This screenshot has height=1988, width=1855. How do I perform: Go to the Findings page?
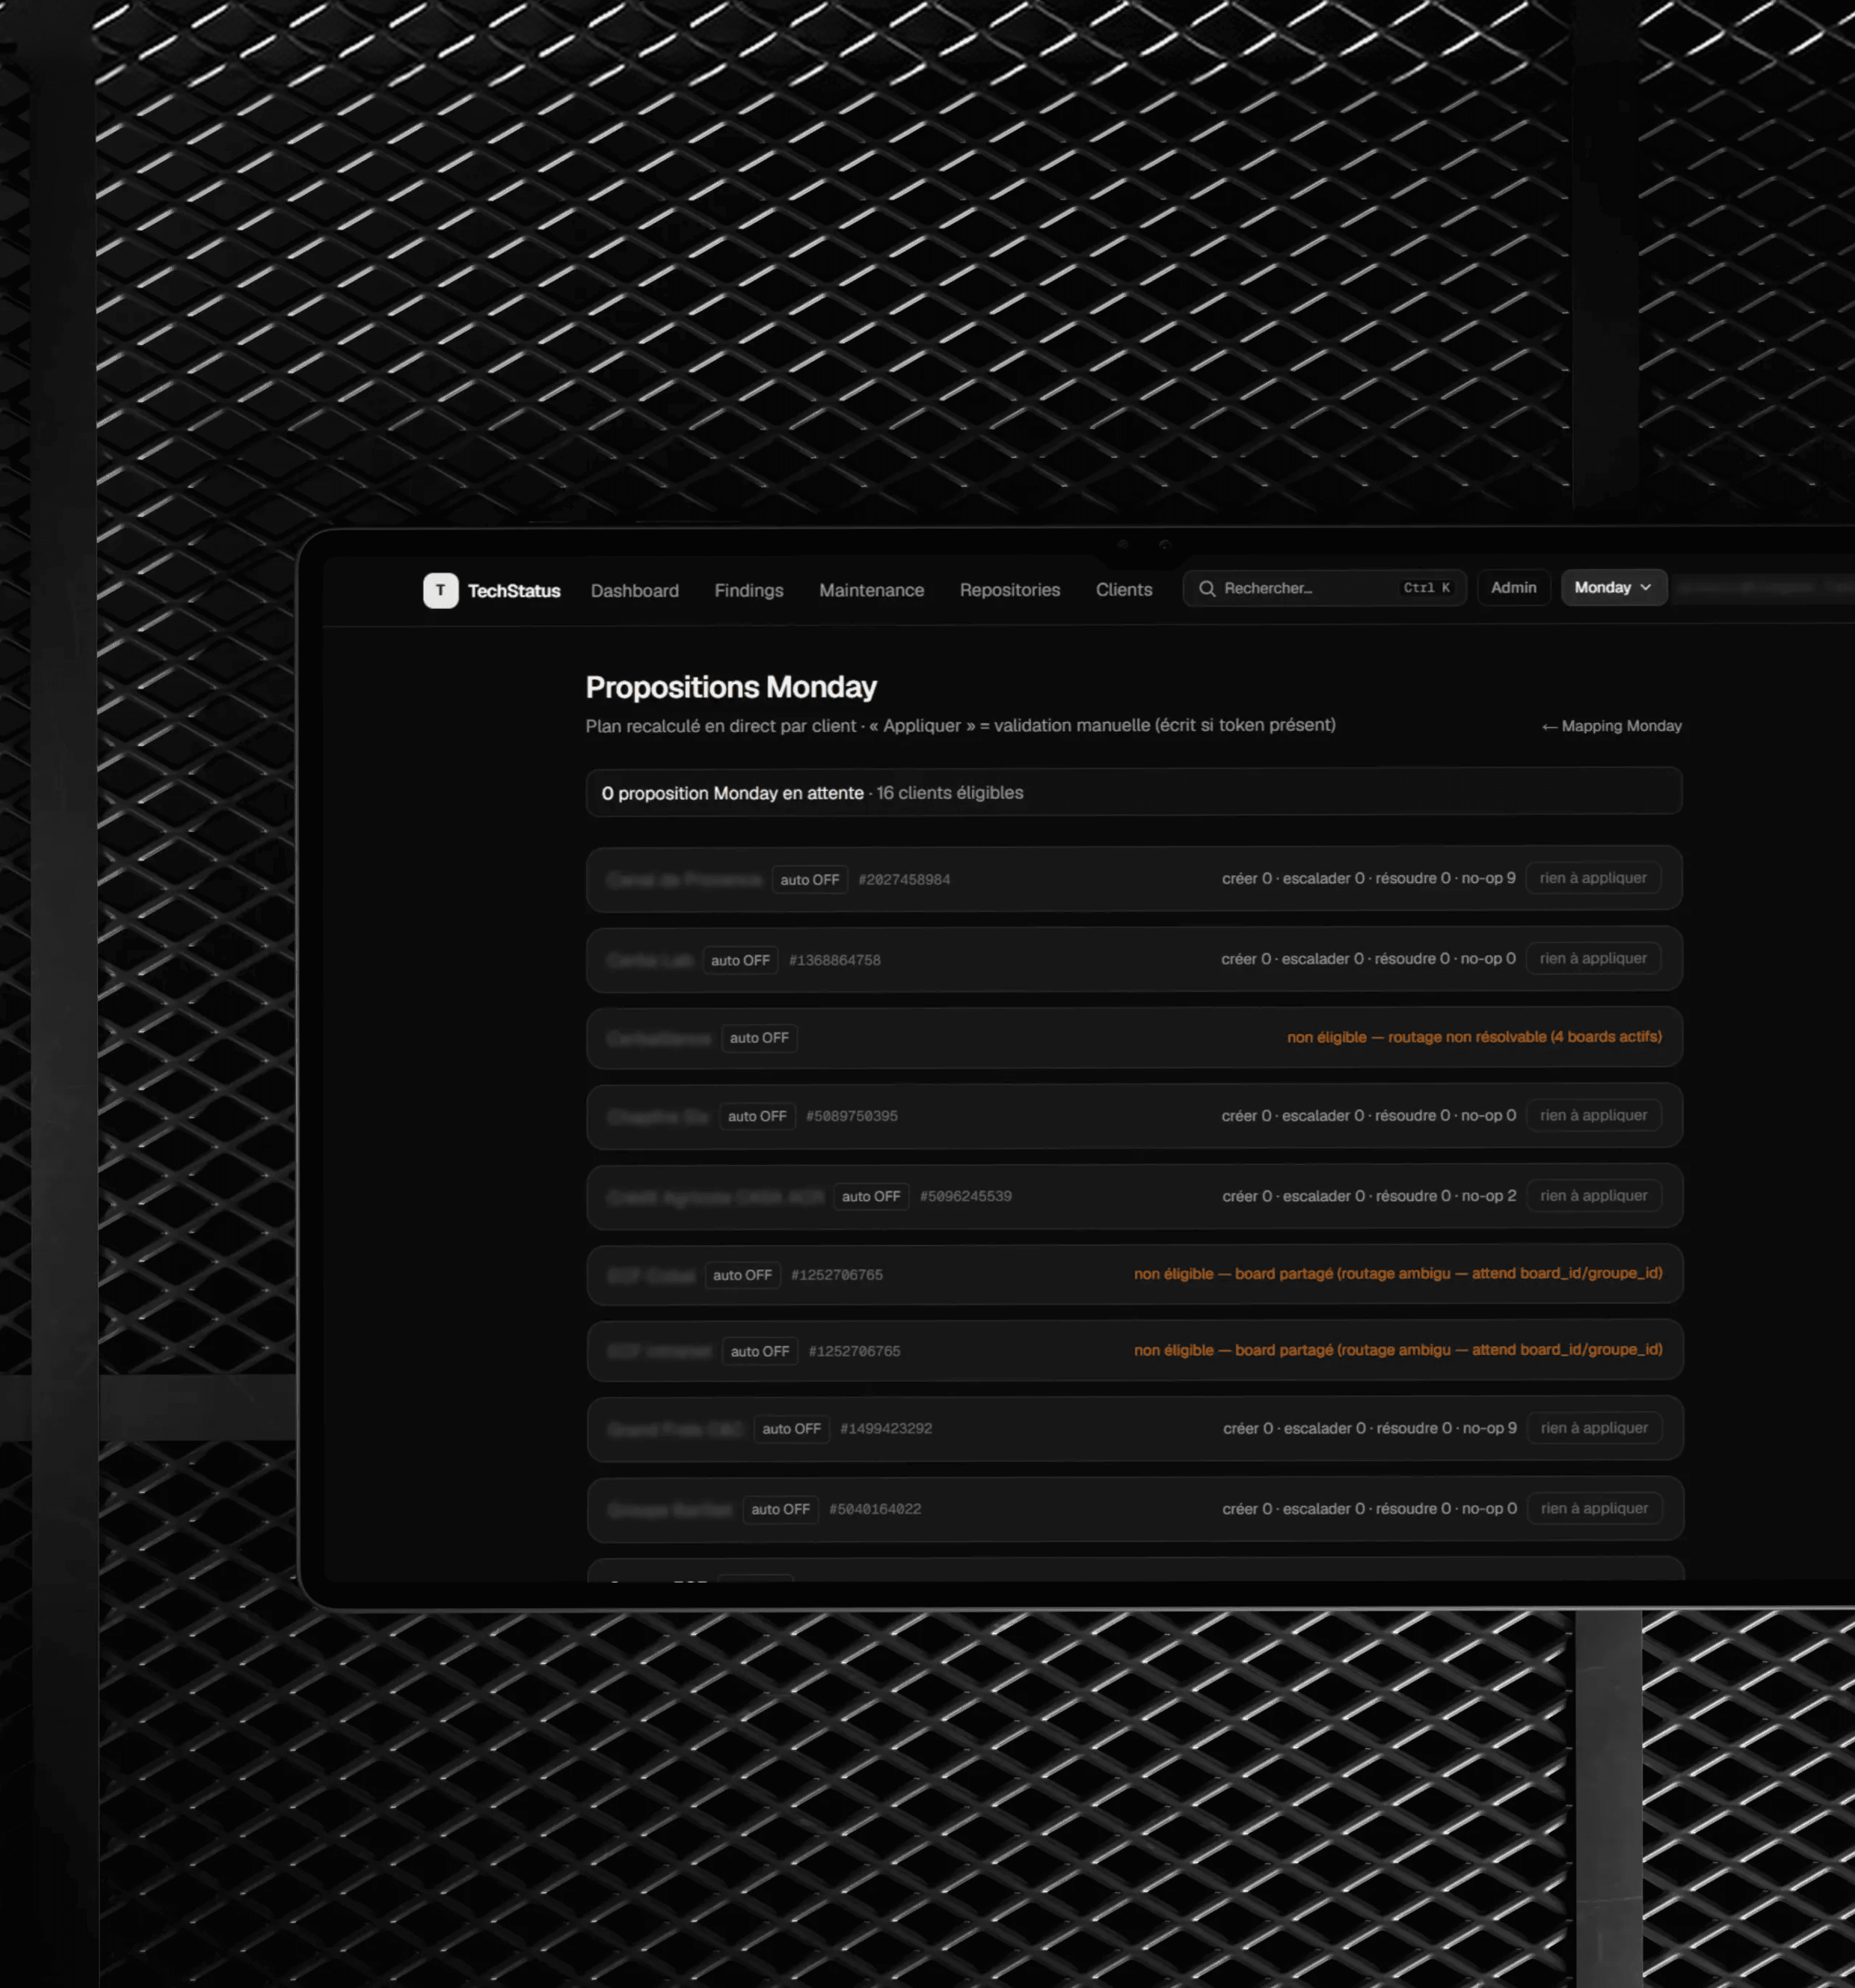748,590
